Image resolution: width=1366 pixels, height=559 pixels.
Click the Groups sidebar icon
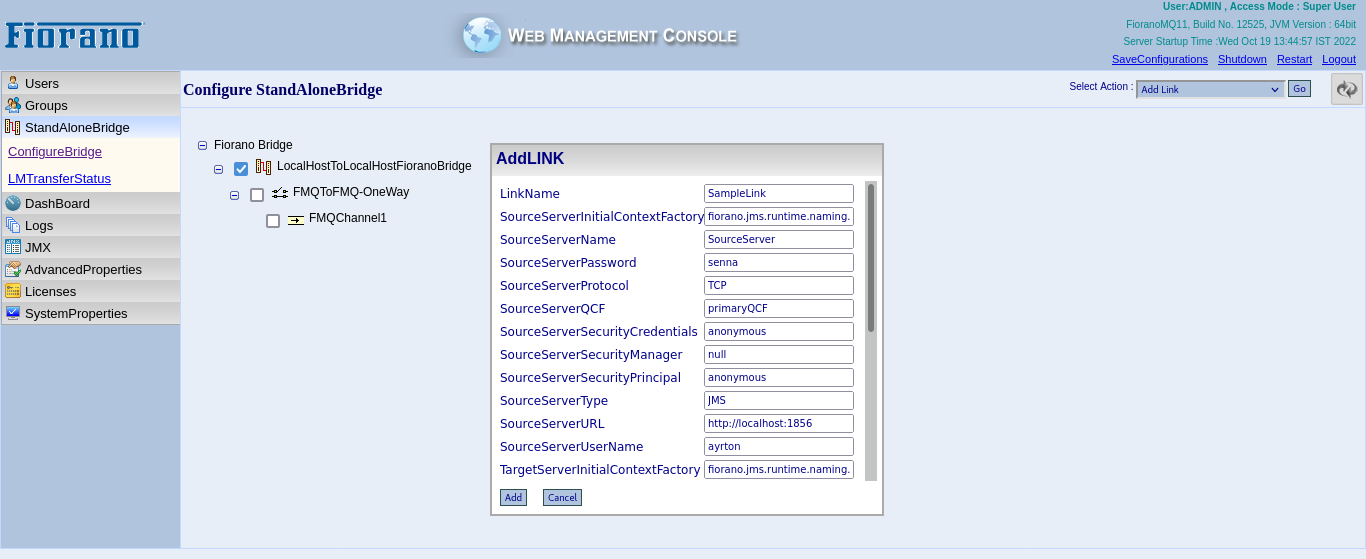(13, 105)
